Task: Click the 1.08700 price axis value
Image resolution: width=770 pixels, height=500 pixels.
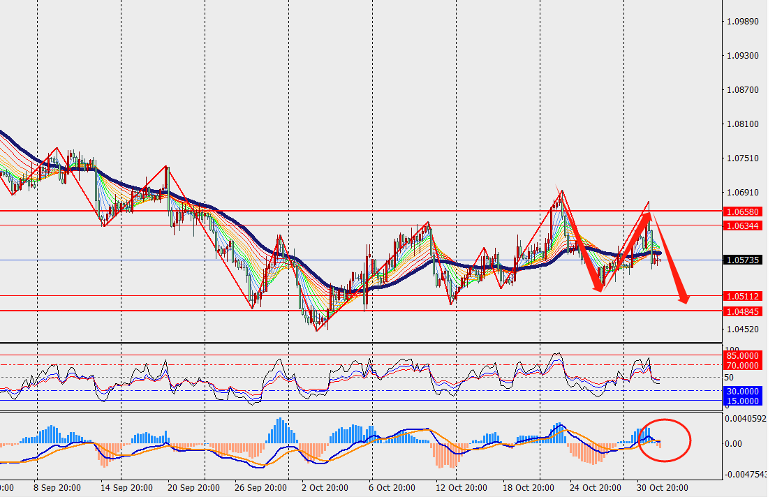Action: [742, 90]
